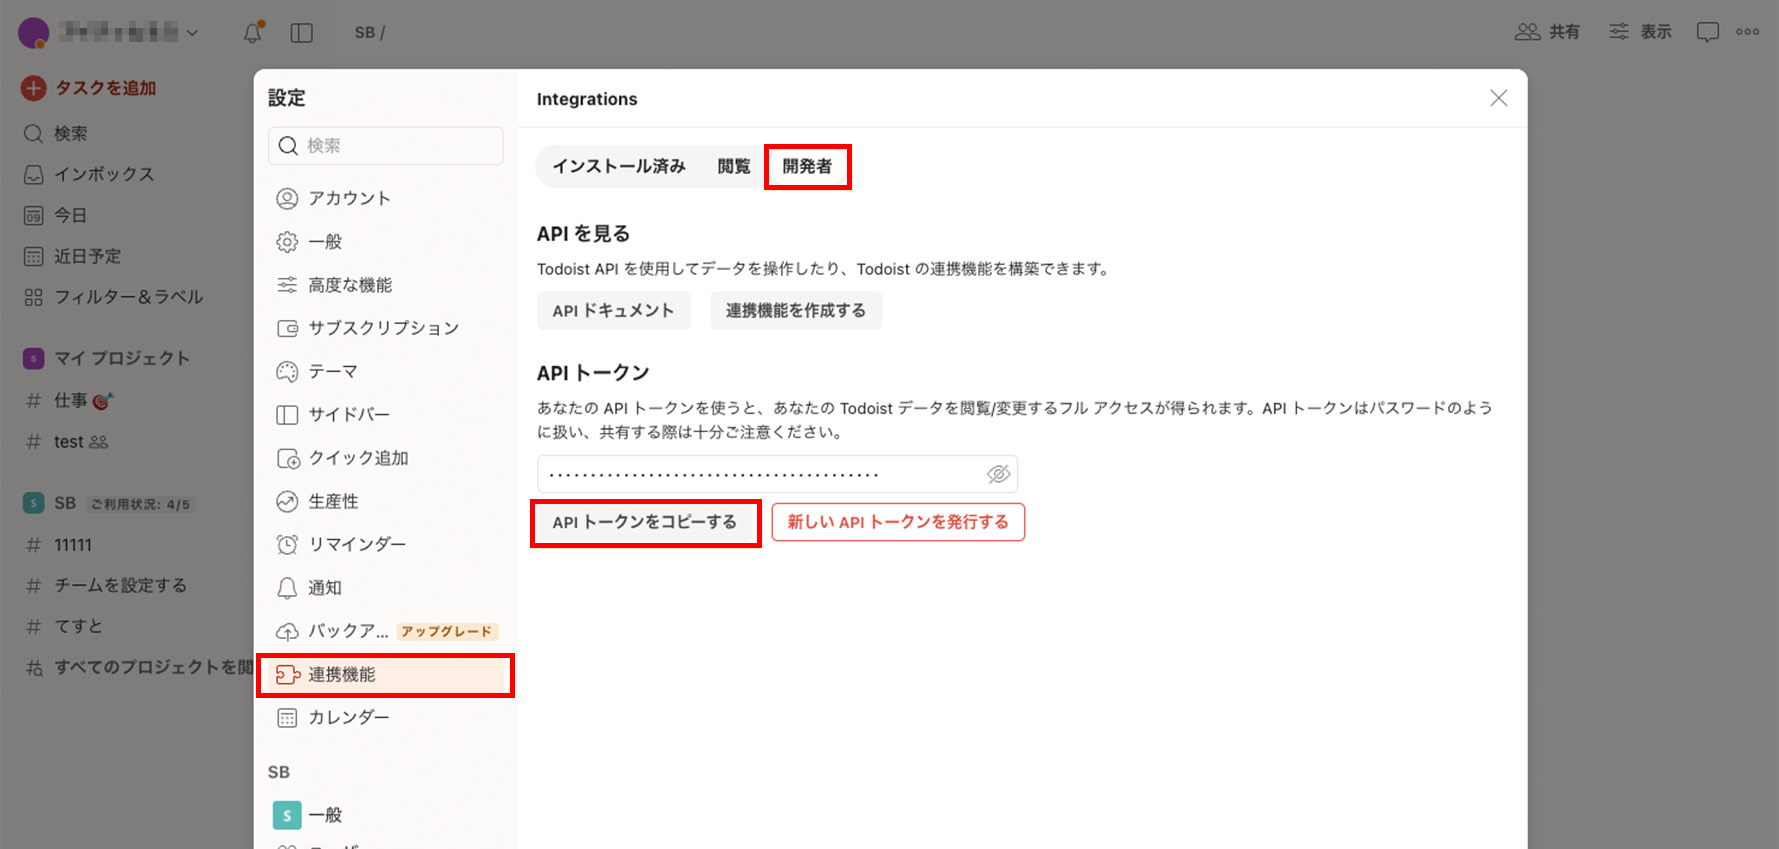Expand マイ プロジェクト section
Viewport: 1779px width, 849px height.
pos(120,358)
